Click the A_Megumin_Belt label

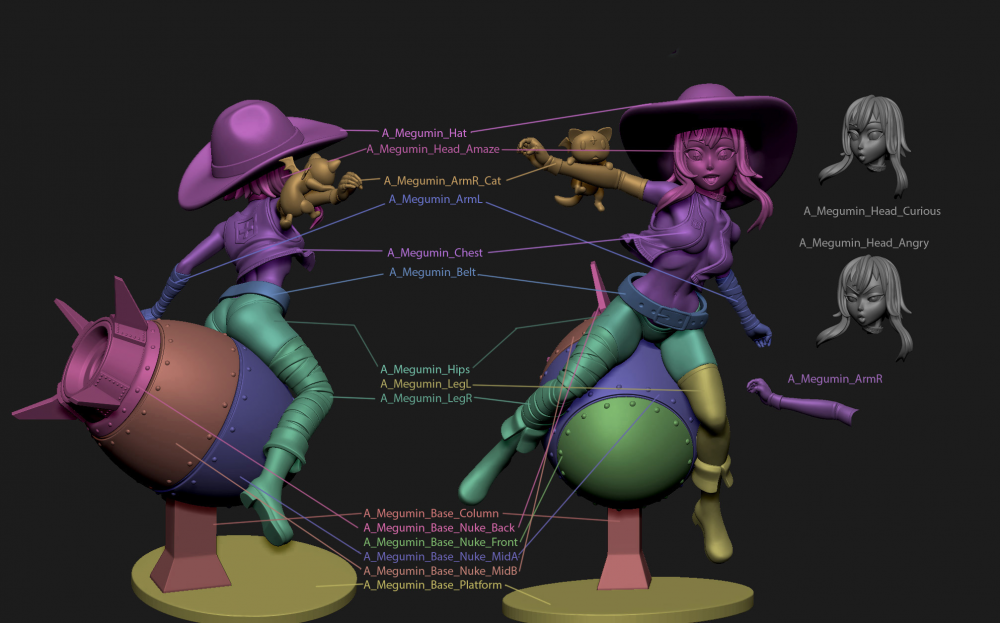point(432,272)
